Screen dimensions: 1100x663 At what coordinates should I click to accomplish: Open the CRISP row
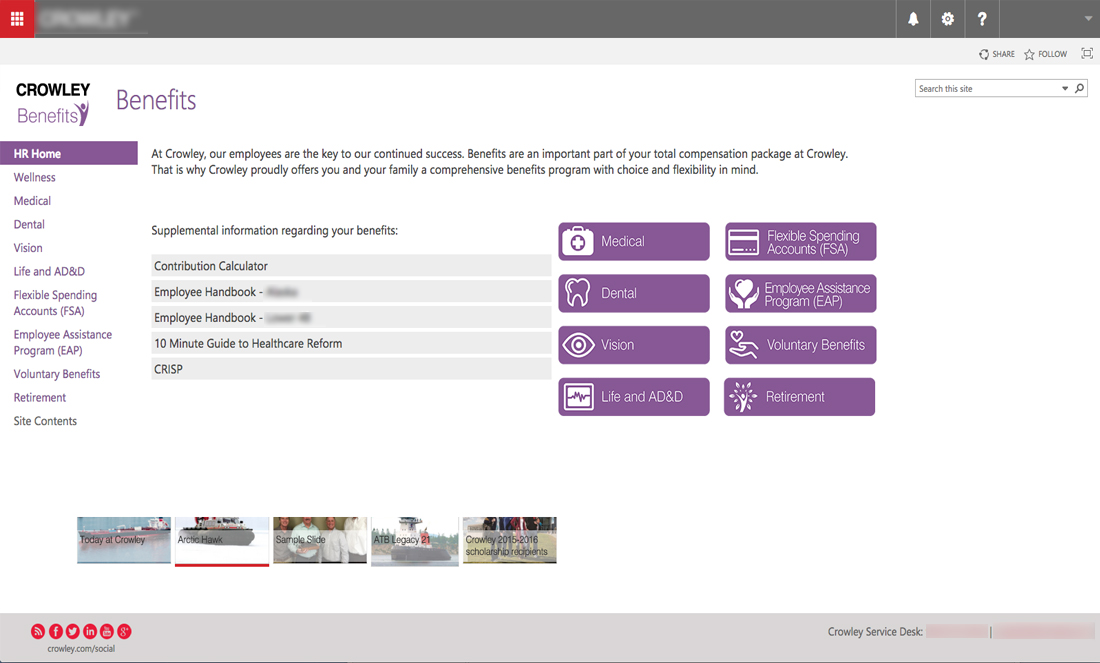pyautogui.click(x=351, y=369)
